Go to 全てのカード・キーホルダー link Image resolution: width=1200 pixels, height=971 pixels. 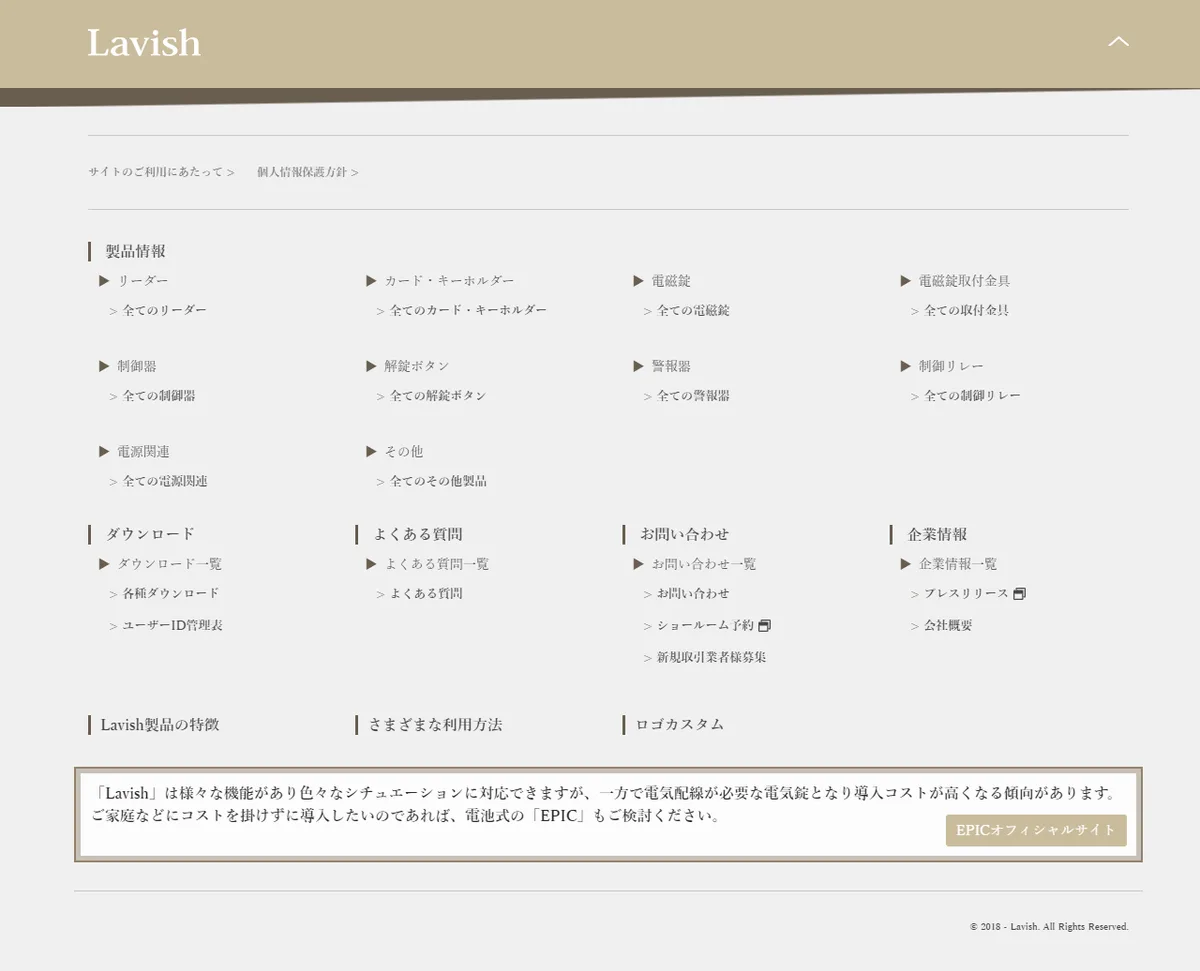click(468, 310)
